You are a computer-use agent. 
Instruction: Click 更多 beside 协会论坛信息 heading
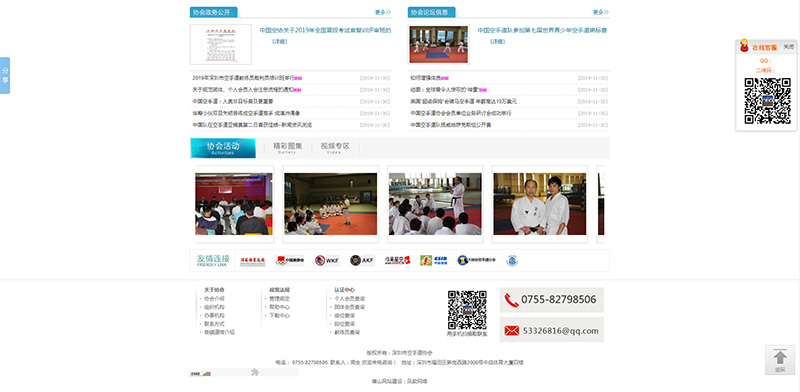pos(601,12)
